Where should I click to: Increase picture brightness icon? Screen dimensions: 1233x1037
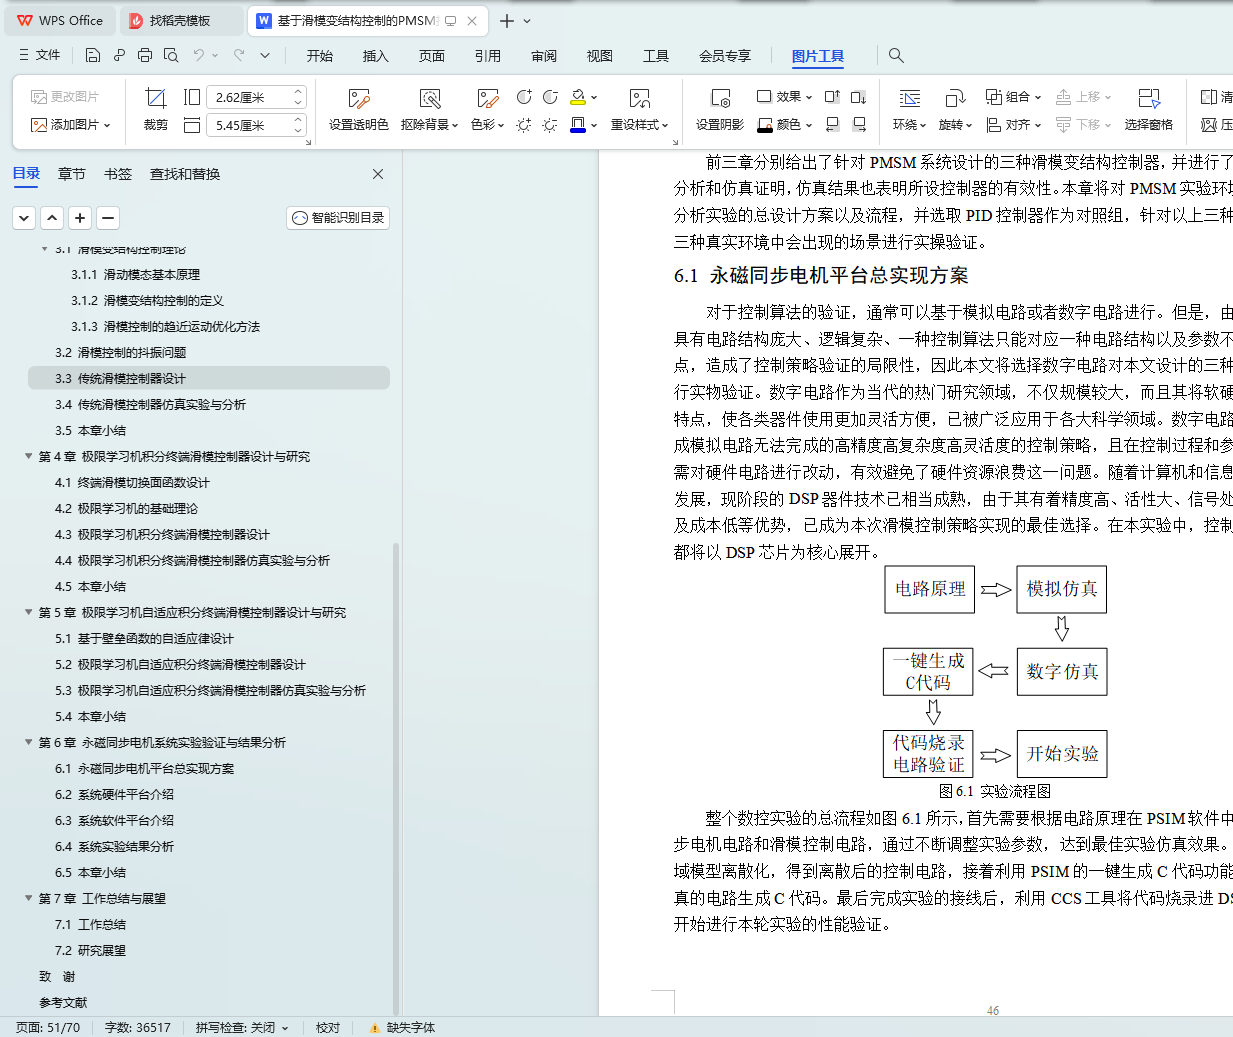(x=524, y=125)
